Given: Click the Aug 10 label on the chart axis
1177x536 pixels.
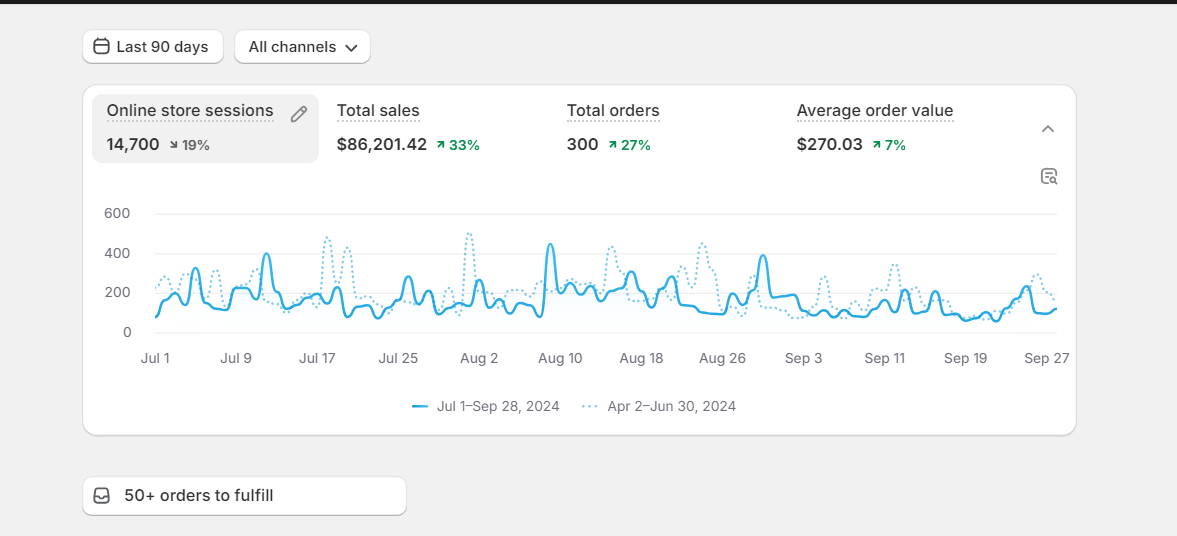Looking at the screenshot, I should [x=560, y=358].
